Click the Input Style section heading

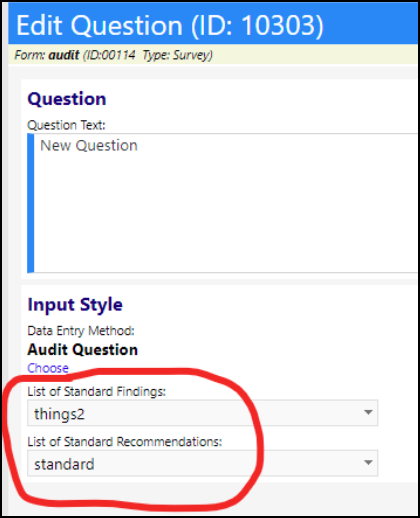75,305
